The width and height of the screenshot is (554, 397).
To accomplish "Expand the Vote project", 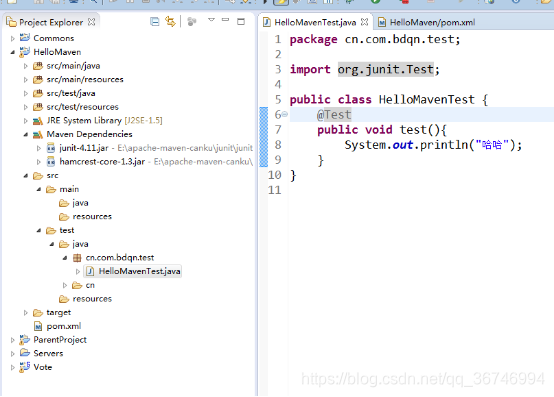I will 13,367.
